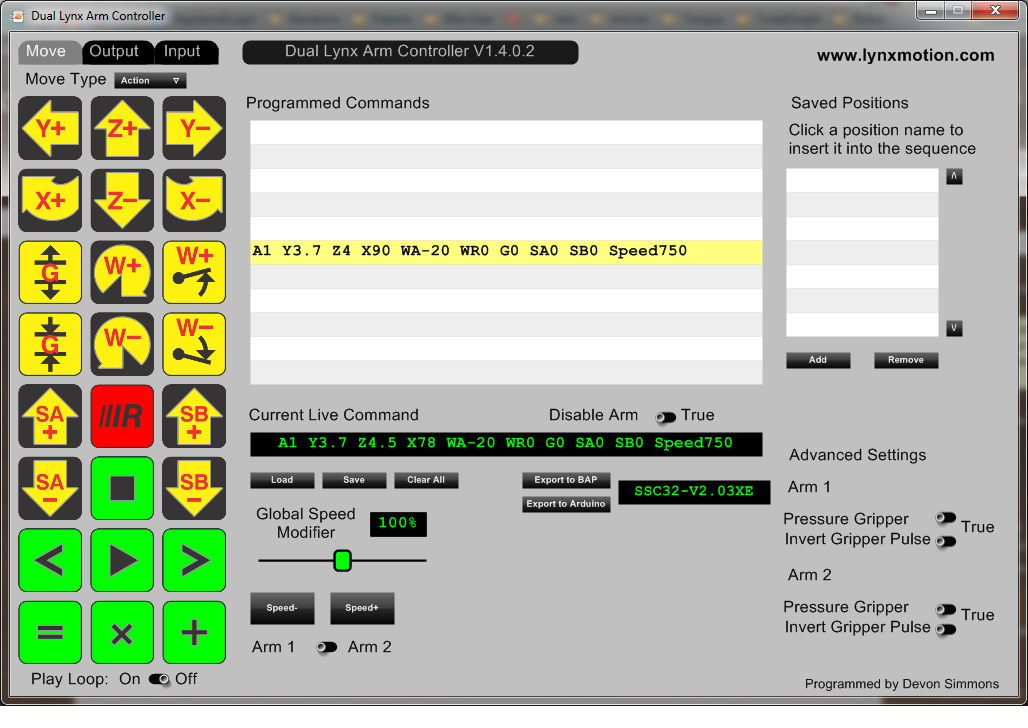Click the www.lynxmotion.com link
The width and height of the screenshot is (1028, 728).
click(905, 56)
